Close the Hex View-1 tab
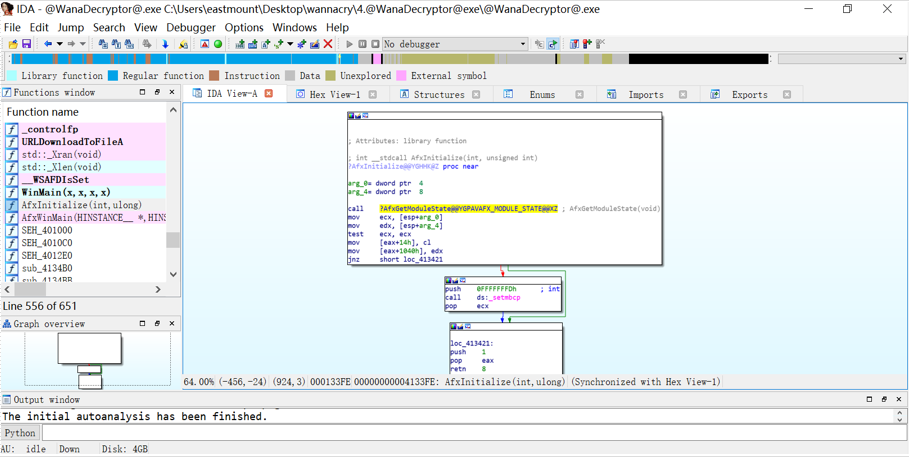 point(372,95)
